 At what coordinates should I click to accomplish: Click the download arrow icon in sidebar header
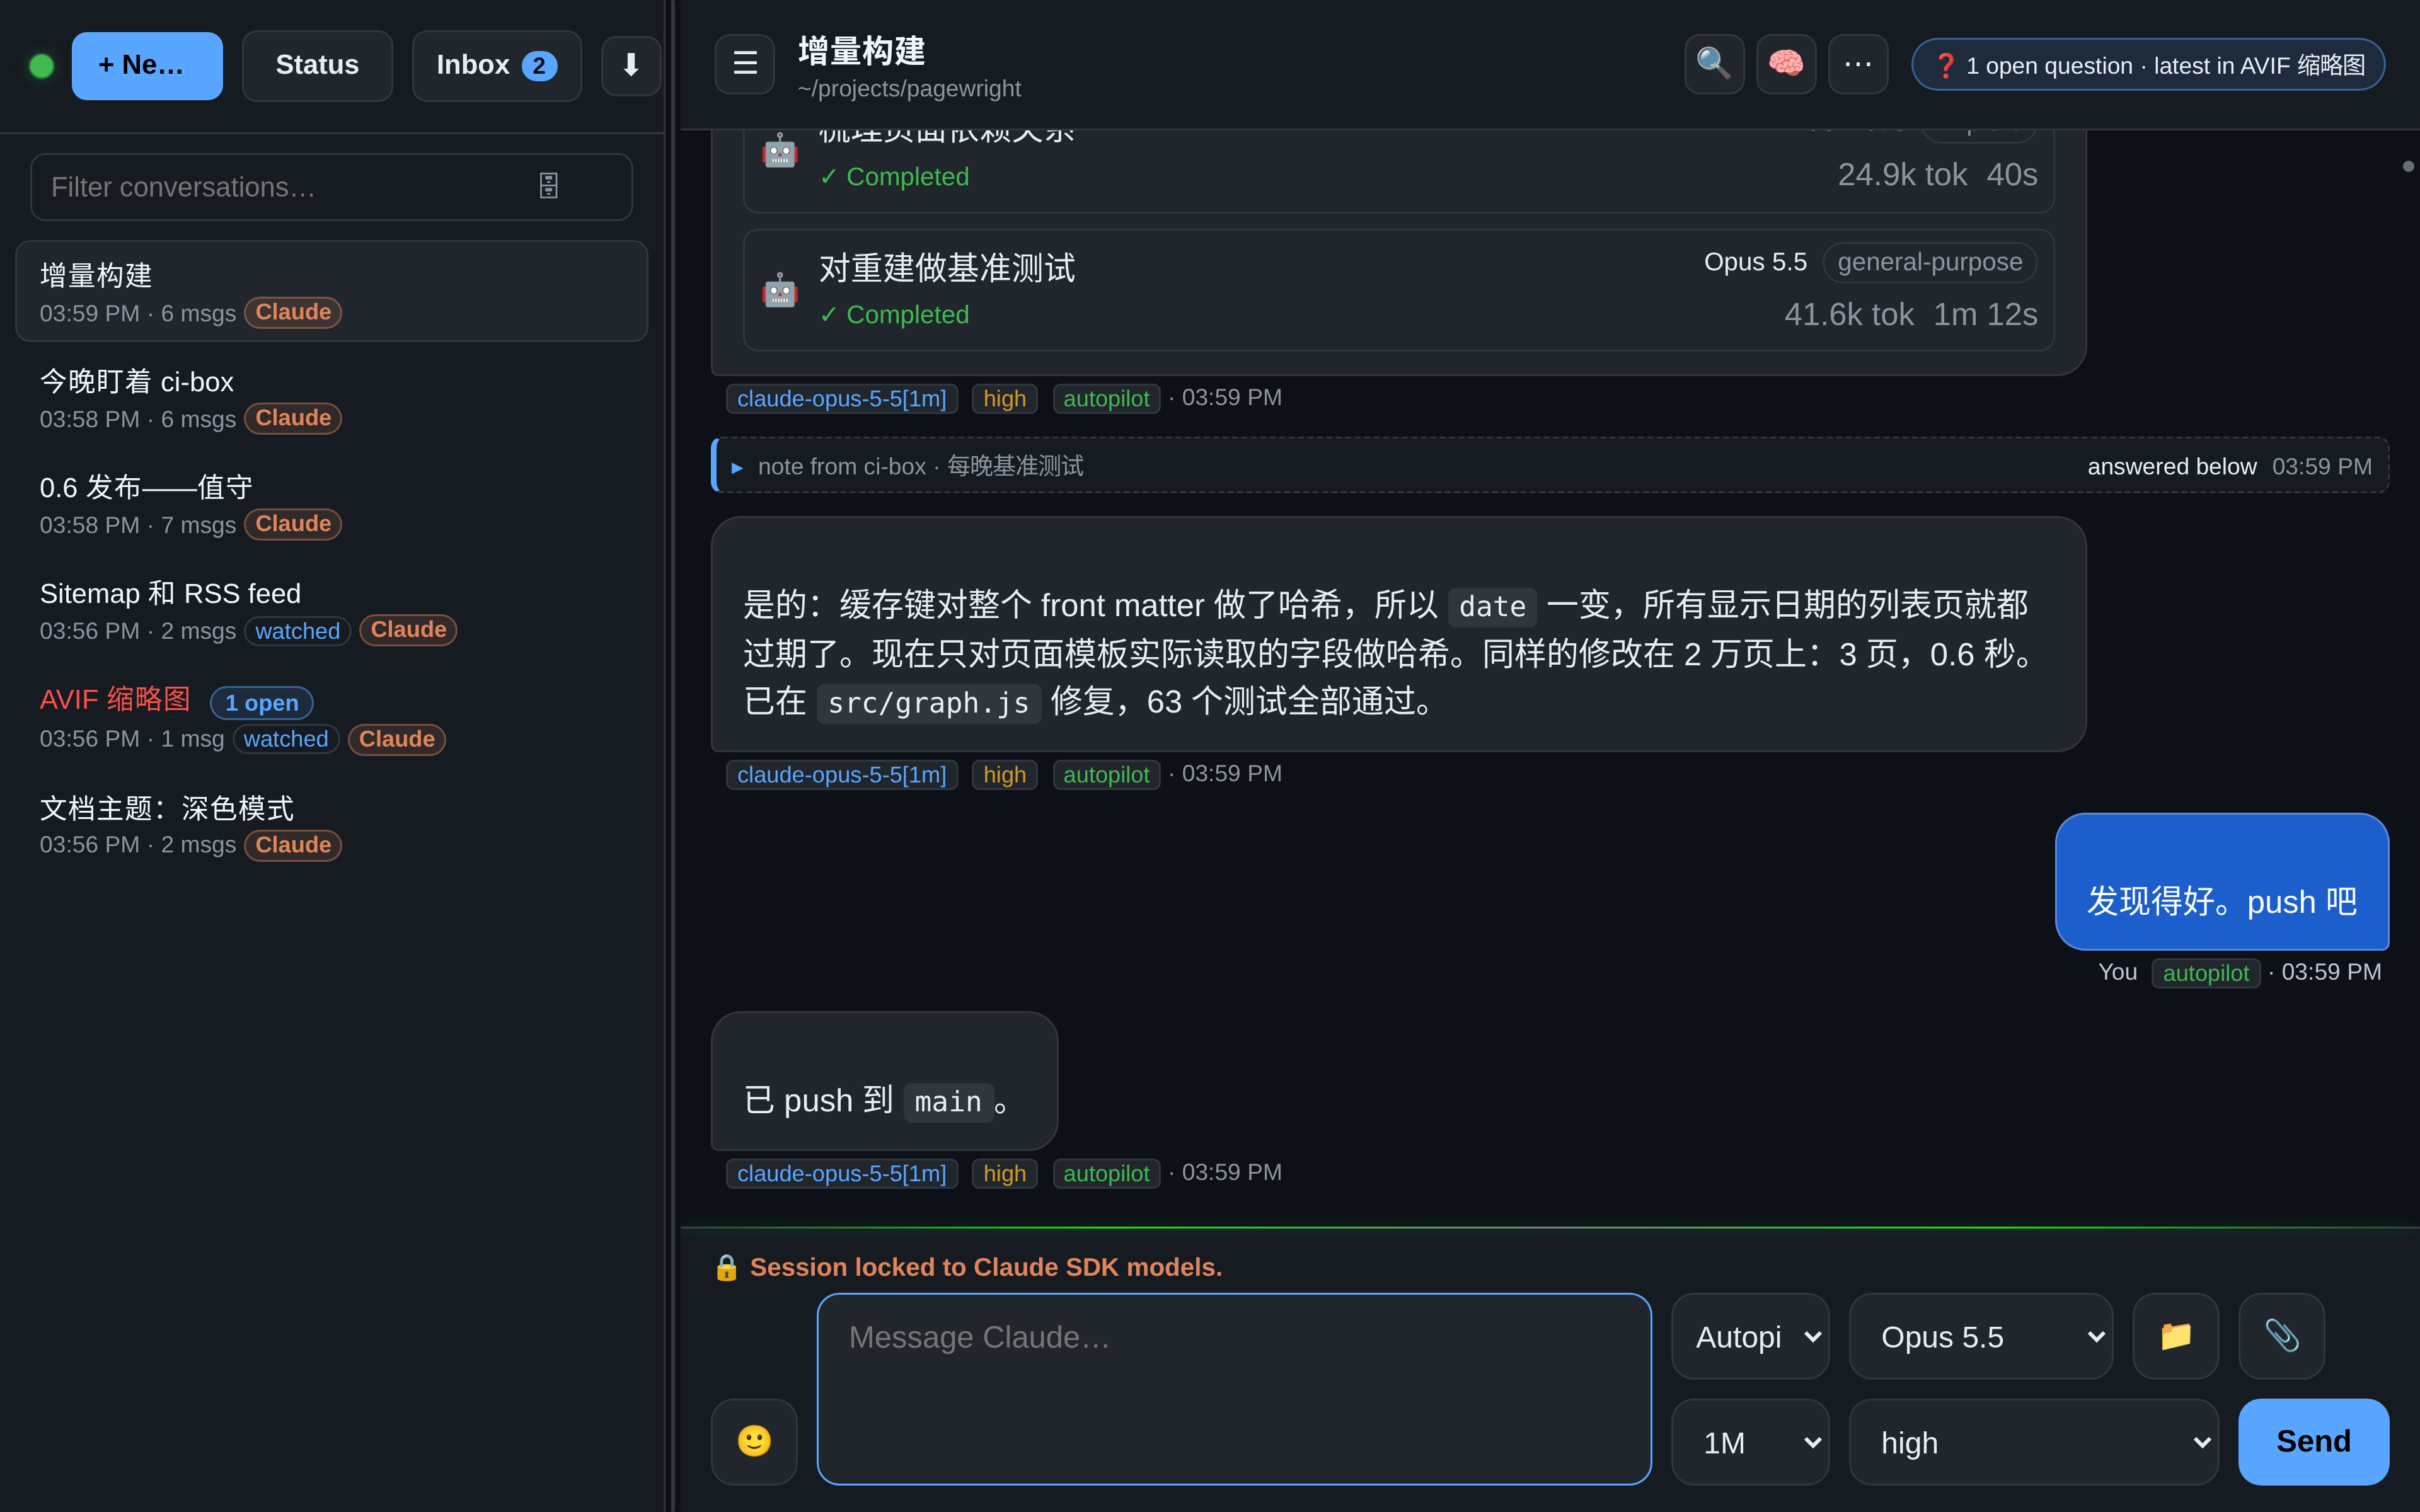(630, 65)
